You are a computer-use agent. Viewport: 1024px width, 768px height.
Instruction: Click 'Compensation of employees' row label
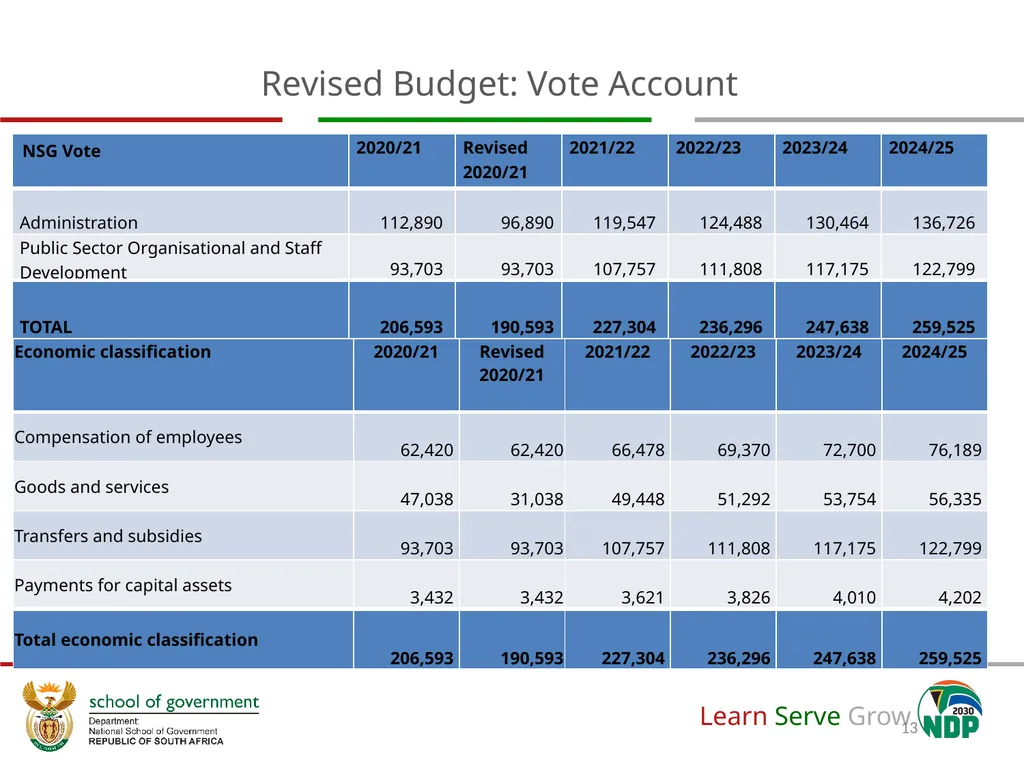point(128,437)
